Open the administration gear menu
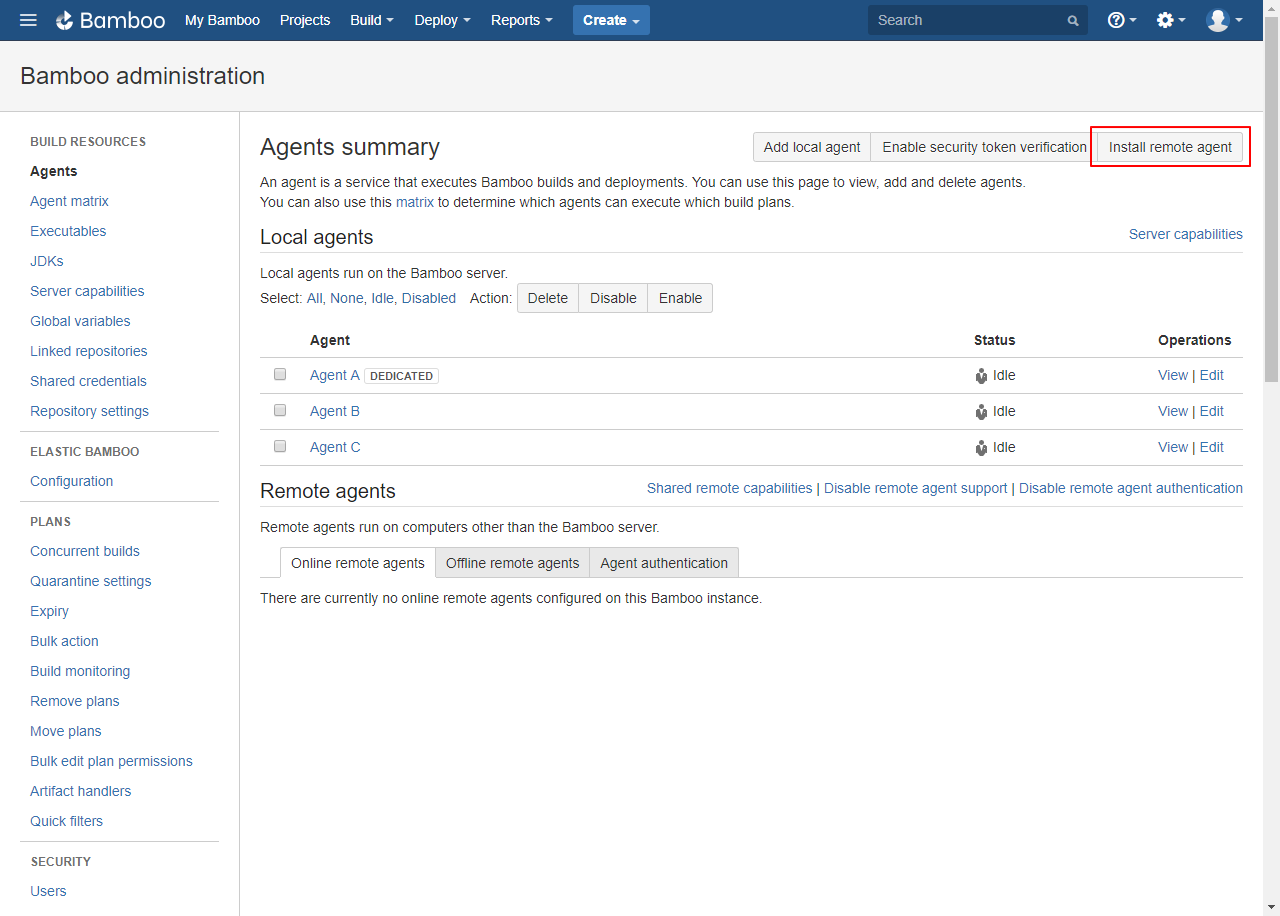The image size is (1280, 916). tap(1170, 20)
